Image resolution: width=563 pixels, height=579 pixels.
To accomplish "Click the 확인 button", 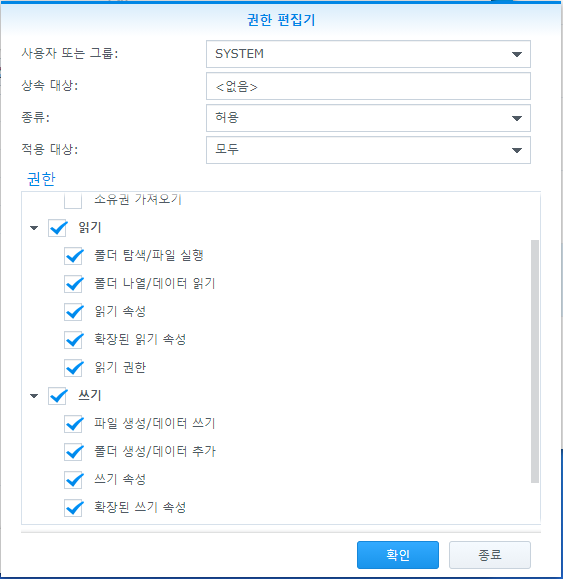I will point(398,555).
